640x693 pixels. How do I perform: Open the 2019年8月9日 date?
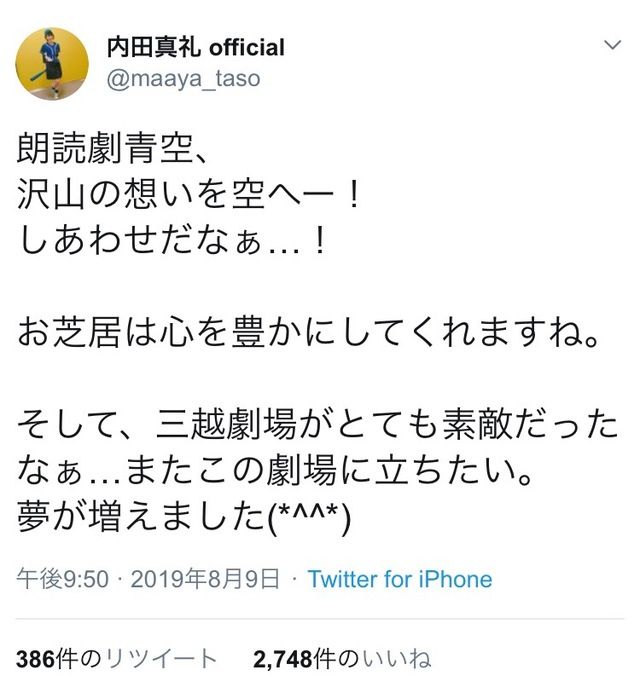click(205, 579)
